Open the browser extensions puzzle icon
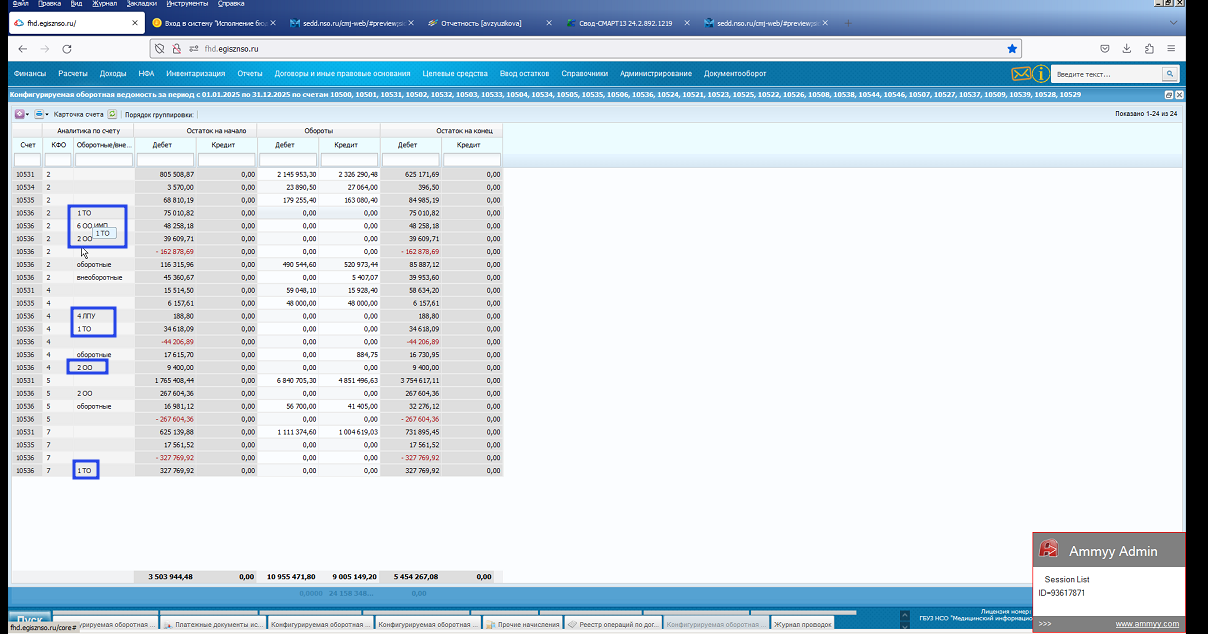This screenshot has height=634, width=1208. (x=1149, y=48)
